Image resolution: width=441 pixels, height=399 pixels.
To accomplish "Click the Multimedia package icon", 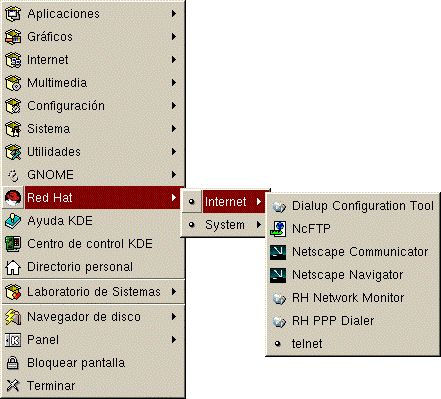I will 13,83.
